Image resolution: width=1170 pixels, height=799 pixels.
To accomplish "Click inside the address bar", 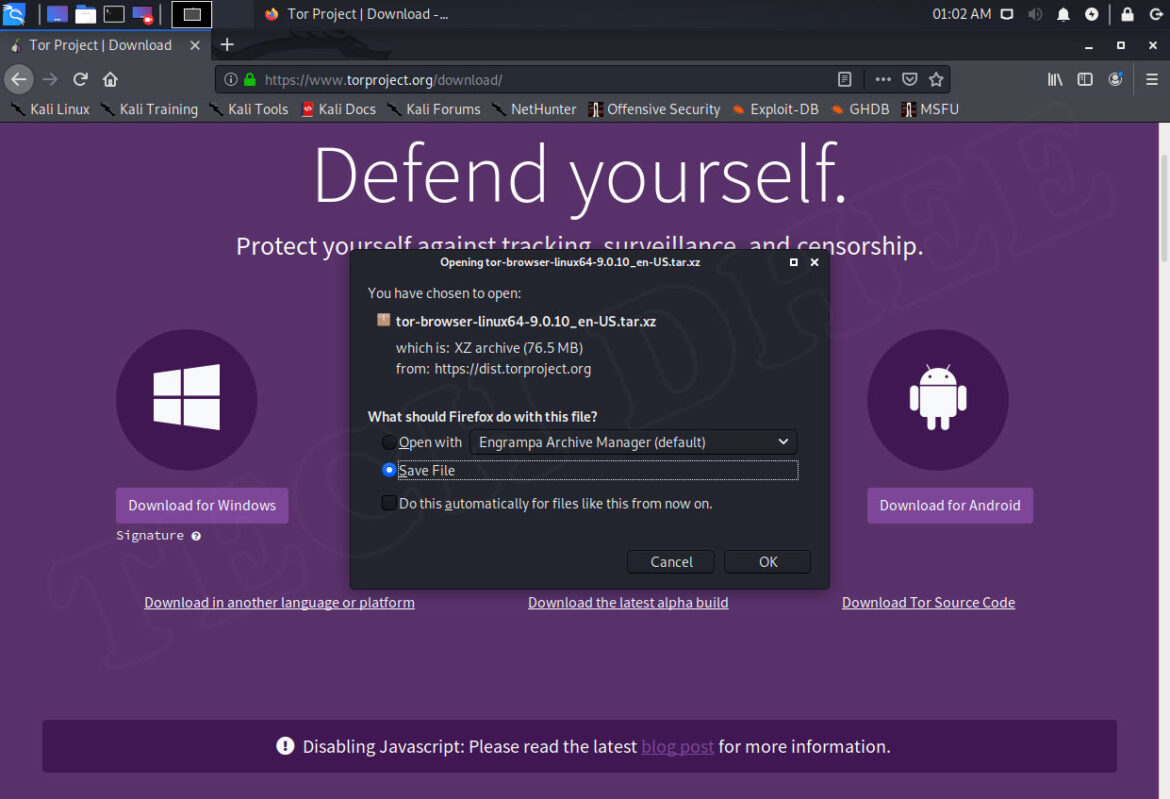I will [x=500, y=79].
